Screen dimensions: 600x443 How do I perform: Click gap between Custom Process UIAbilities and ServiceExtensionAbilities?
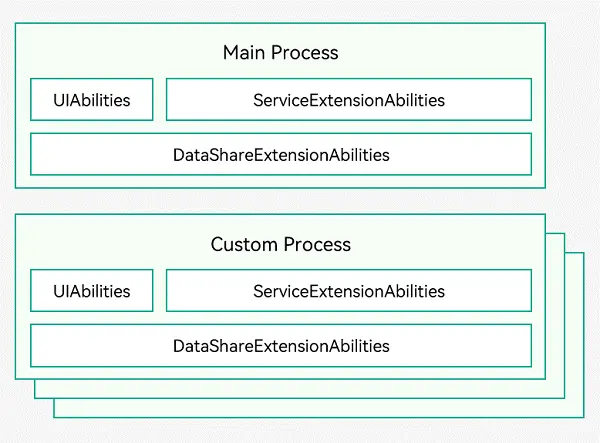(x=160, y=290)
